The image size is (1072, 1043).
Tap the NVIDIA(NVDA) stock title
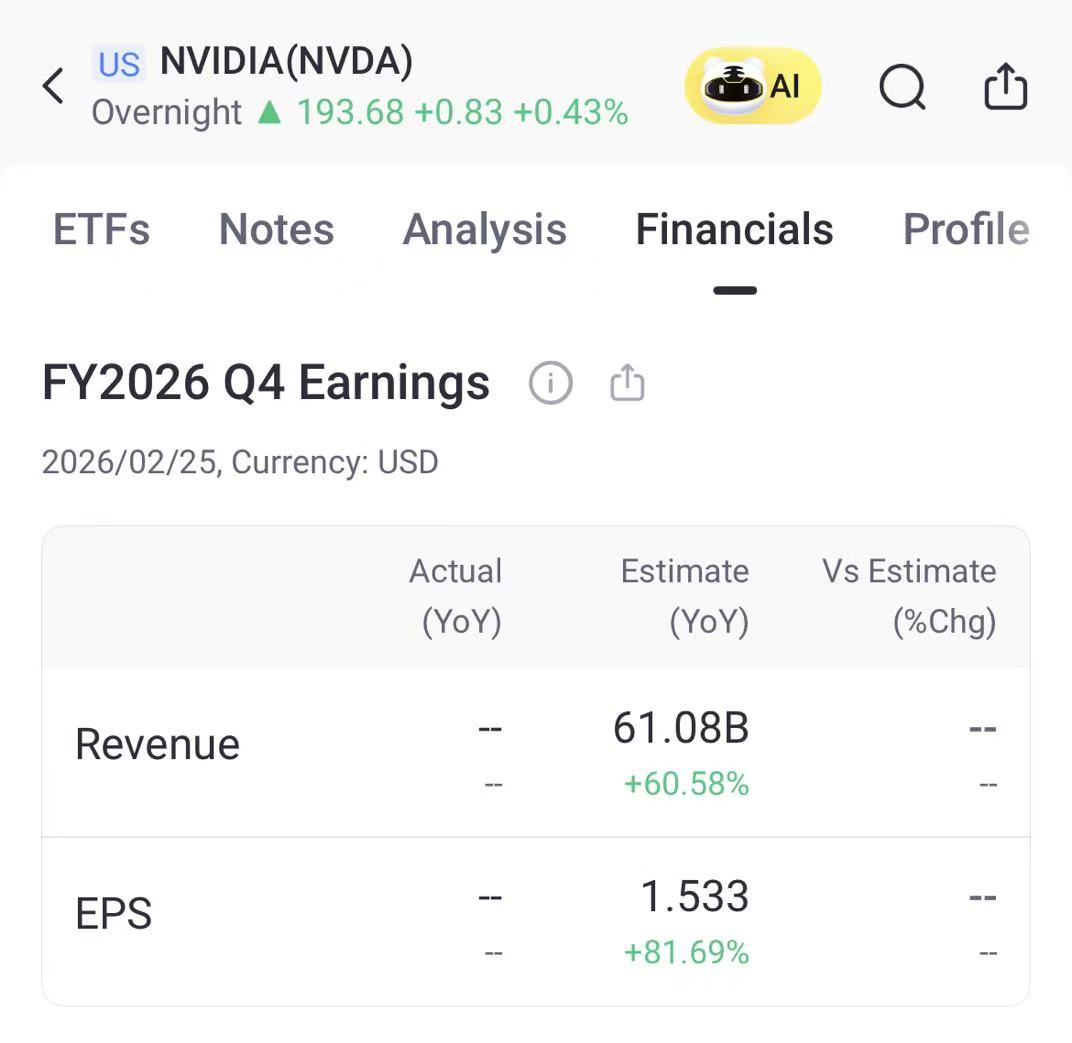coord(286,61)
